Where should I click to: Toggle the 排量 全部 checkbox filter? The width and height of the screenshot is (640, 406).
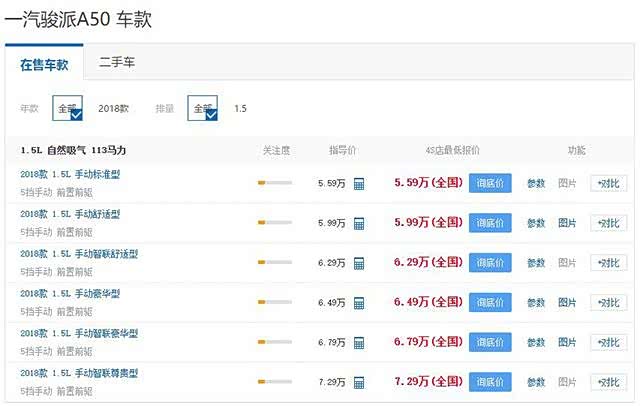coord(203,108)
